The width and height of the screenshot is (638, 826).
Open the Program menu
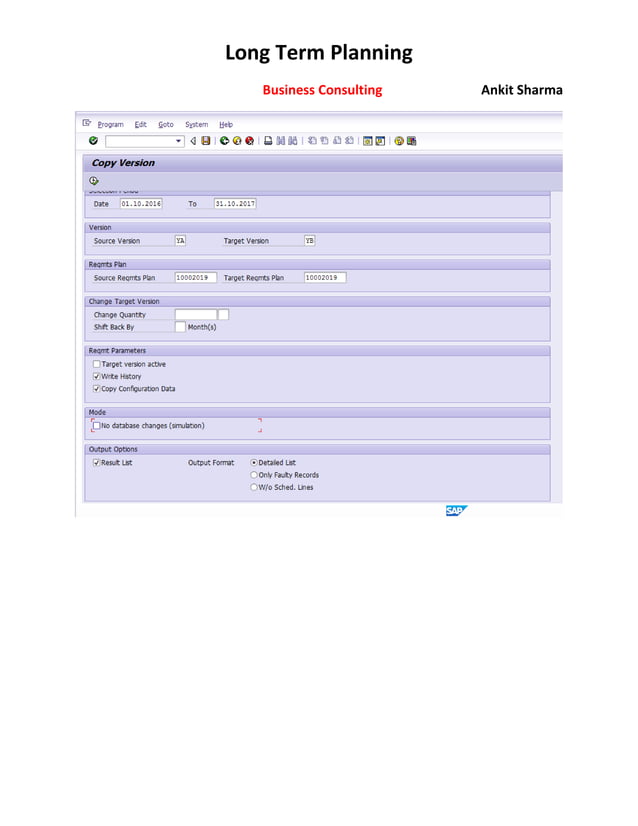tap(111, 124)
